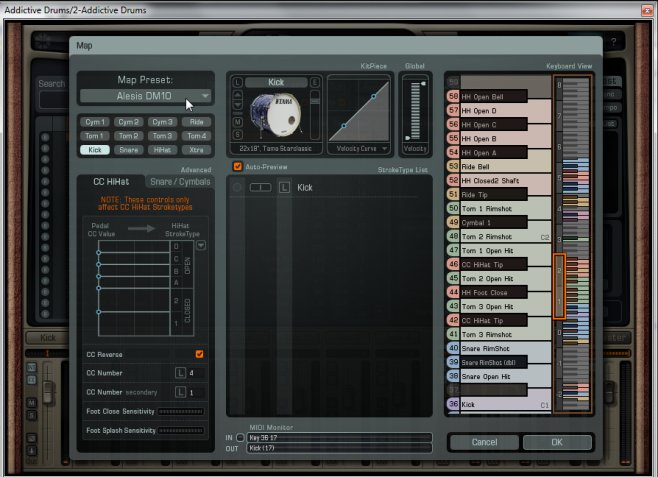Image resolution: width=658 pixels, height=477 pixels.
Task: Click the lower velocity curve node
Action: tap(344, 125)
